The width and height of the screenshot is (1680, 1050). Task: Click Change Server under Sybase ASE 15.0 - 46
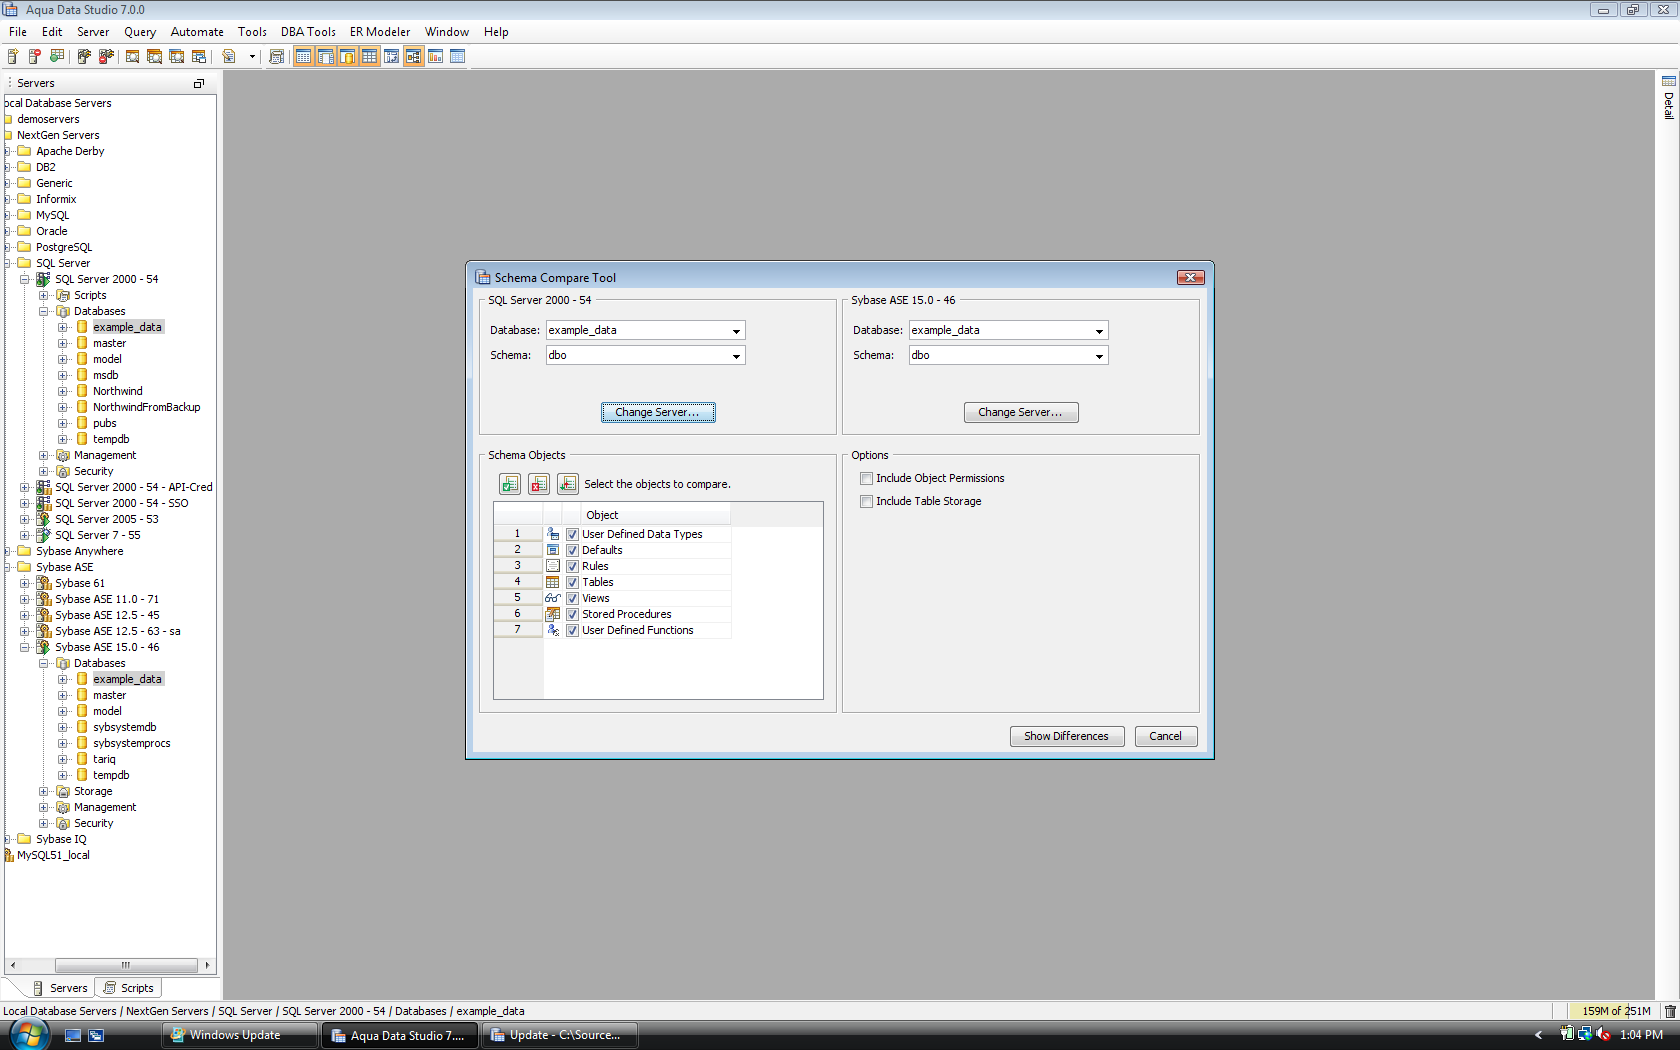click(x=1021, y=412)
